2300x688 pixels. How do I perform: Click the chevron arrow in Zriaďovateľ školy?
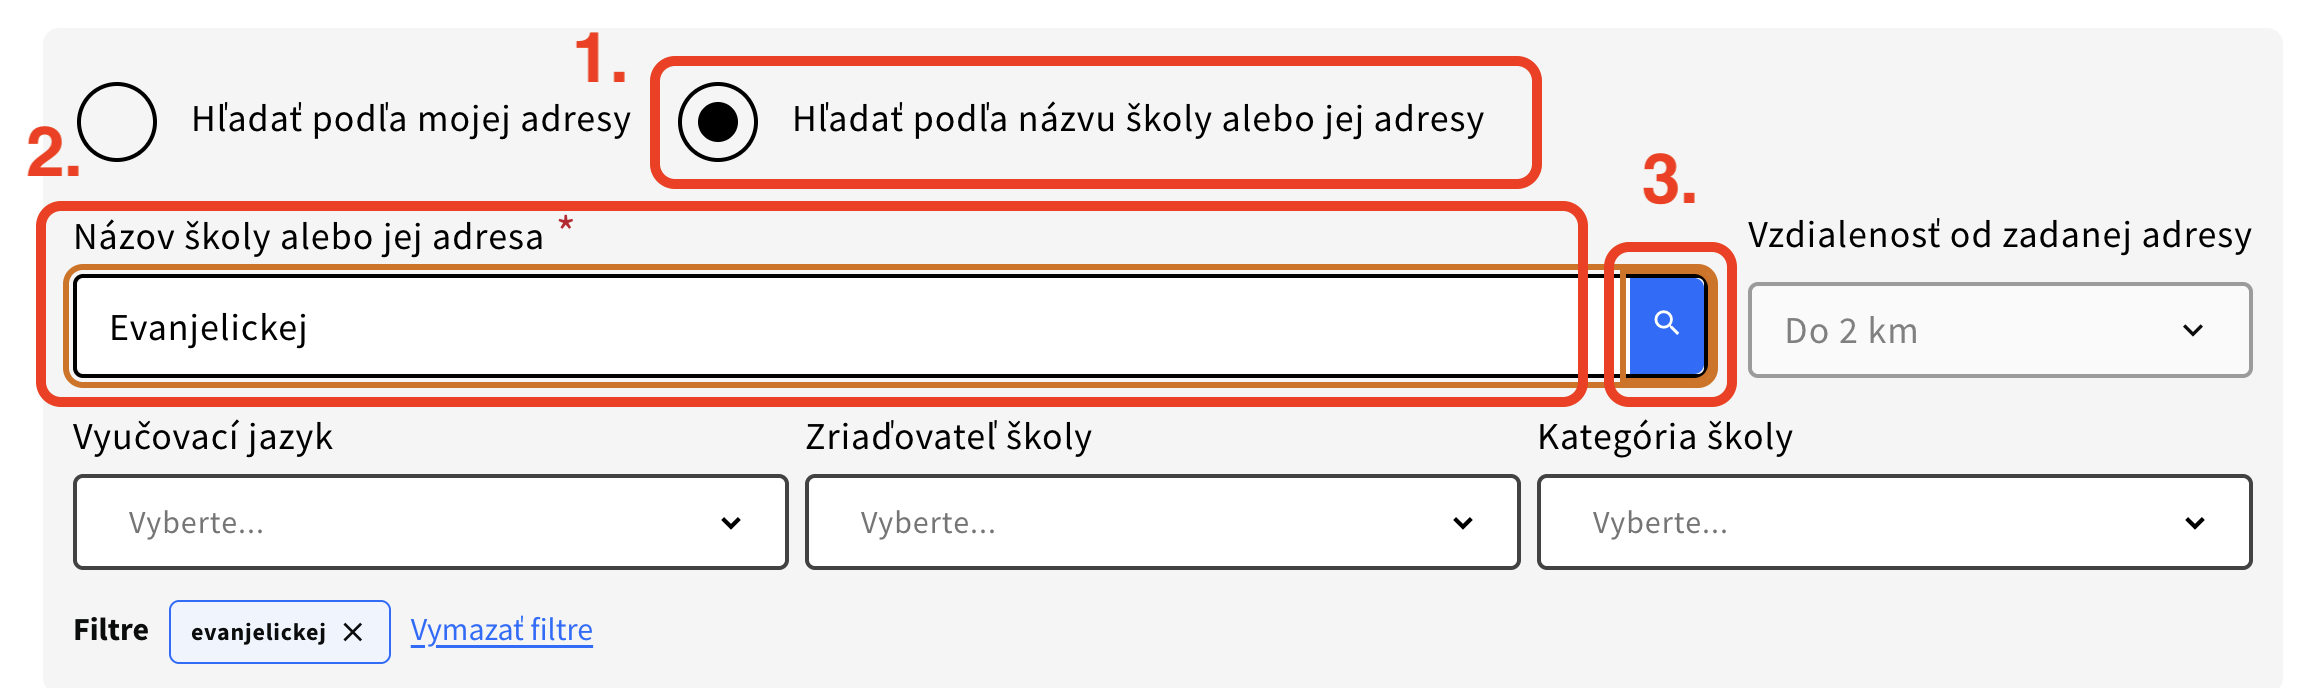pyautogui.click(x=1463, y=523)
